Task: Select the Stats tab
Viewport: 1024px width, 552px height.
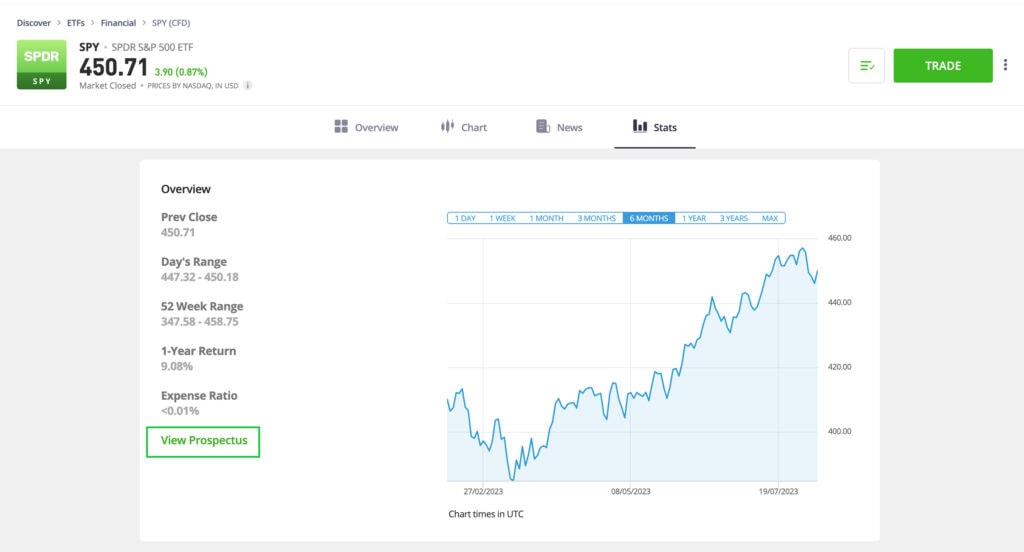Action: (654, 127)
